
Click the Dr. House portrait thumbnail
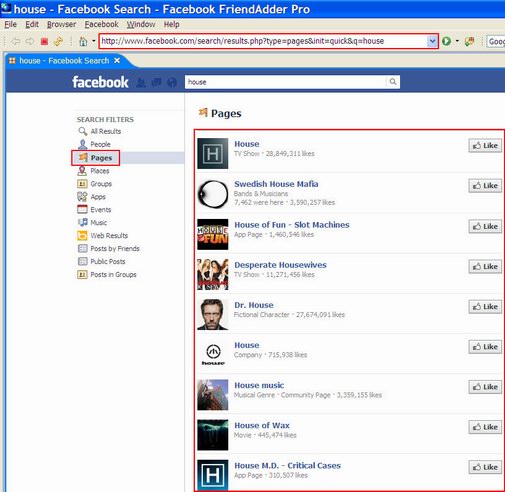click(x=213, y=315)
